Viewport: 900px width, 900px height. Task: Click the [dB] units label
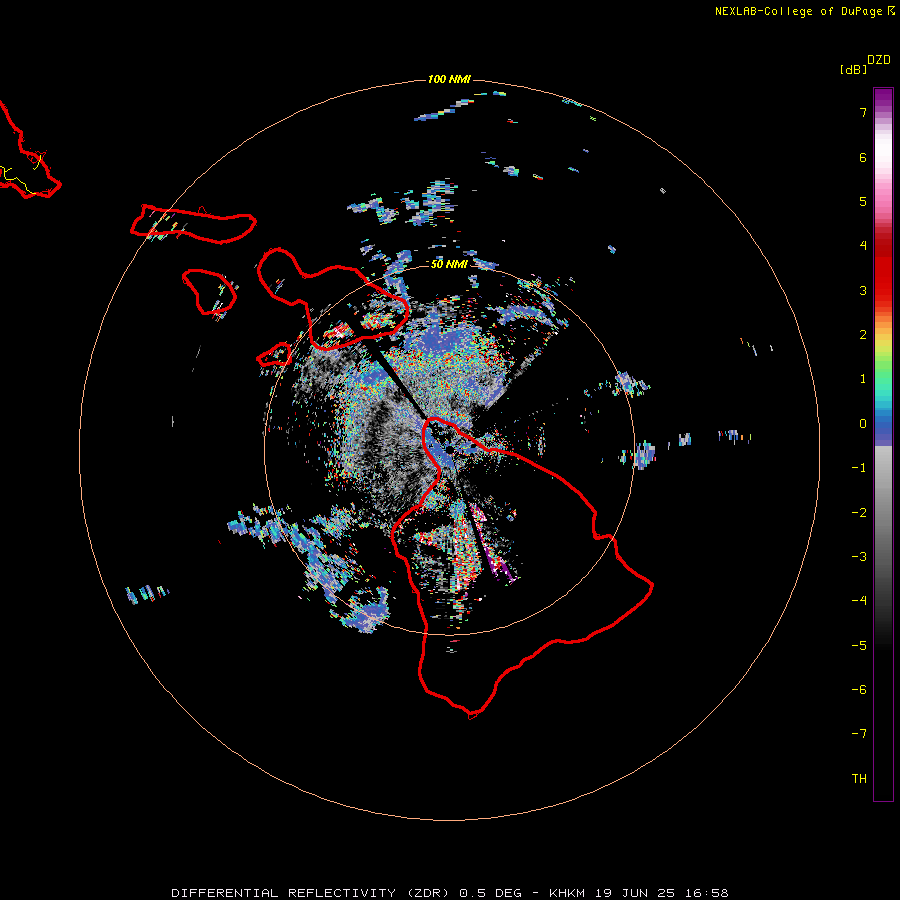(853, 69)
